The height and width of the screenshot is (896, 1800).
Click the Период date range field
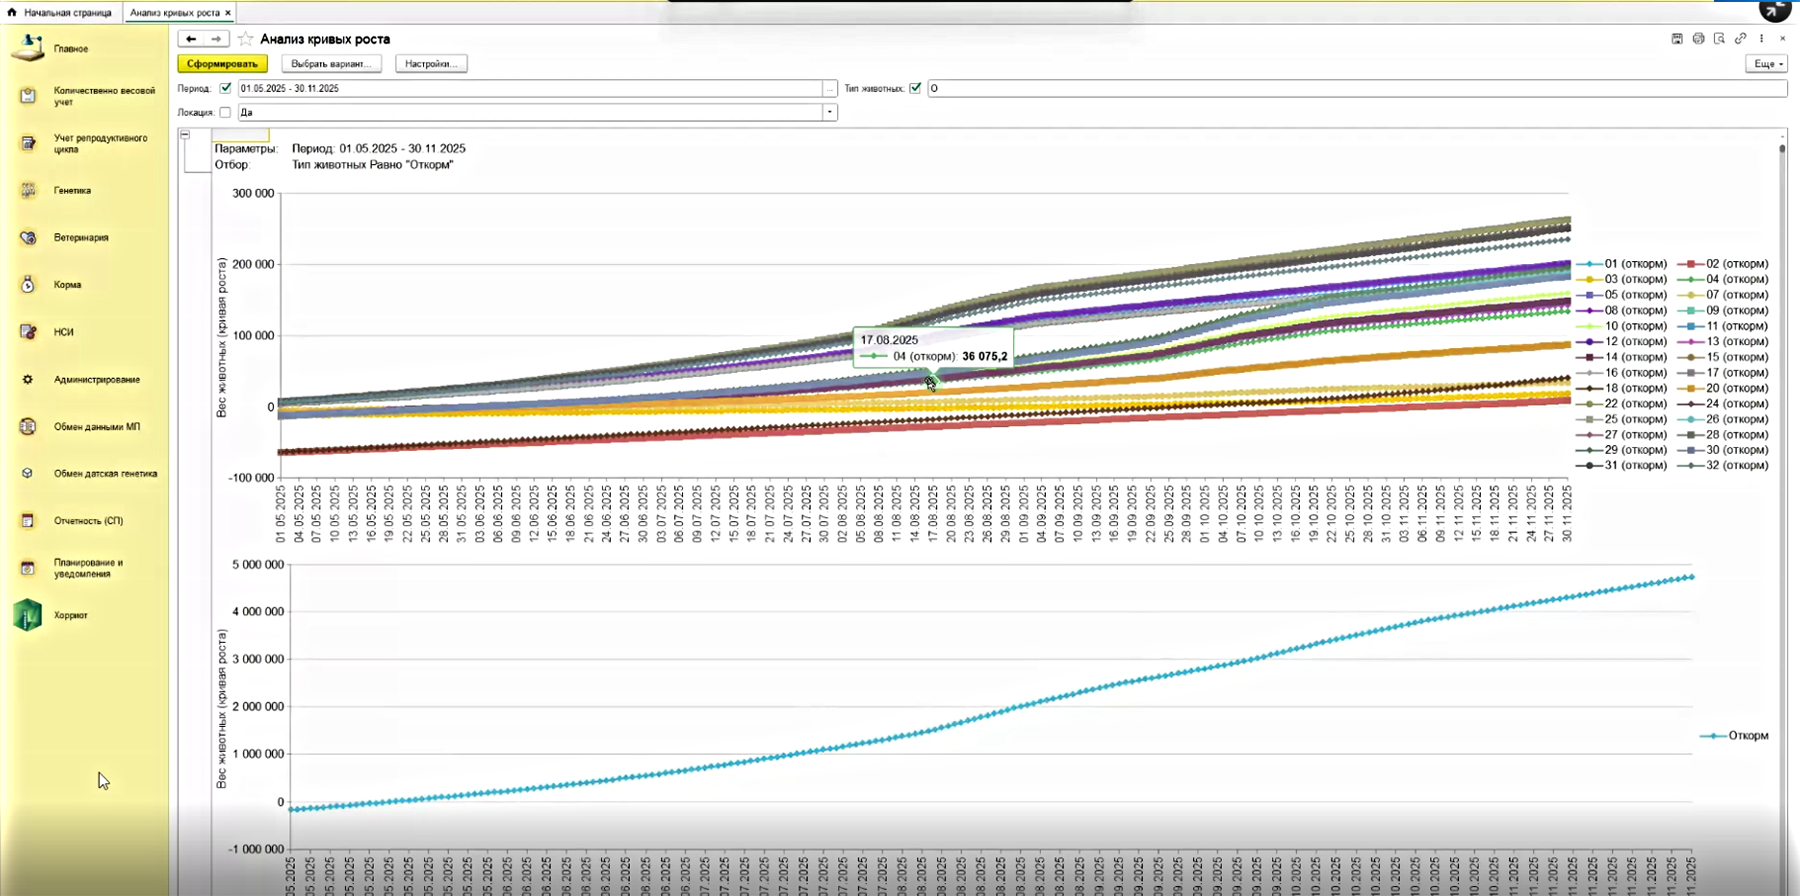click(528, 88)
